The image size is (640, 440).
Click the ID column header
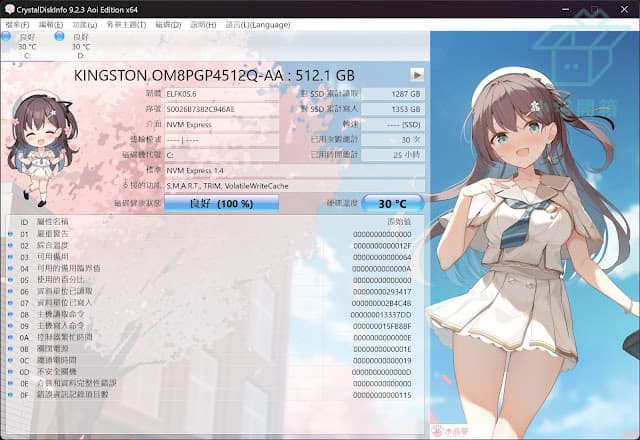tap(24, 222)
